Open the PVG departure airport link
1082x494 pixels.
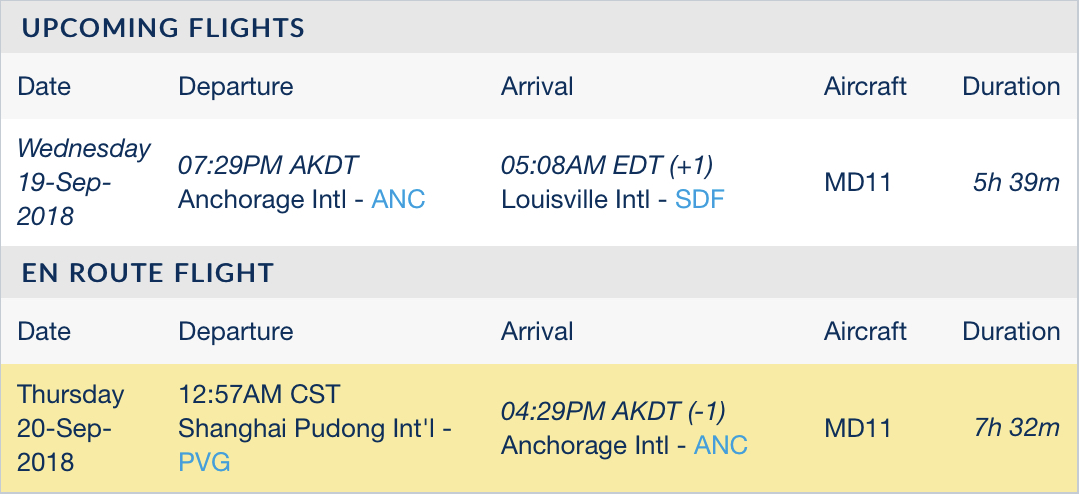click(203, 462)
